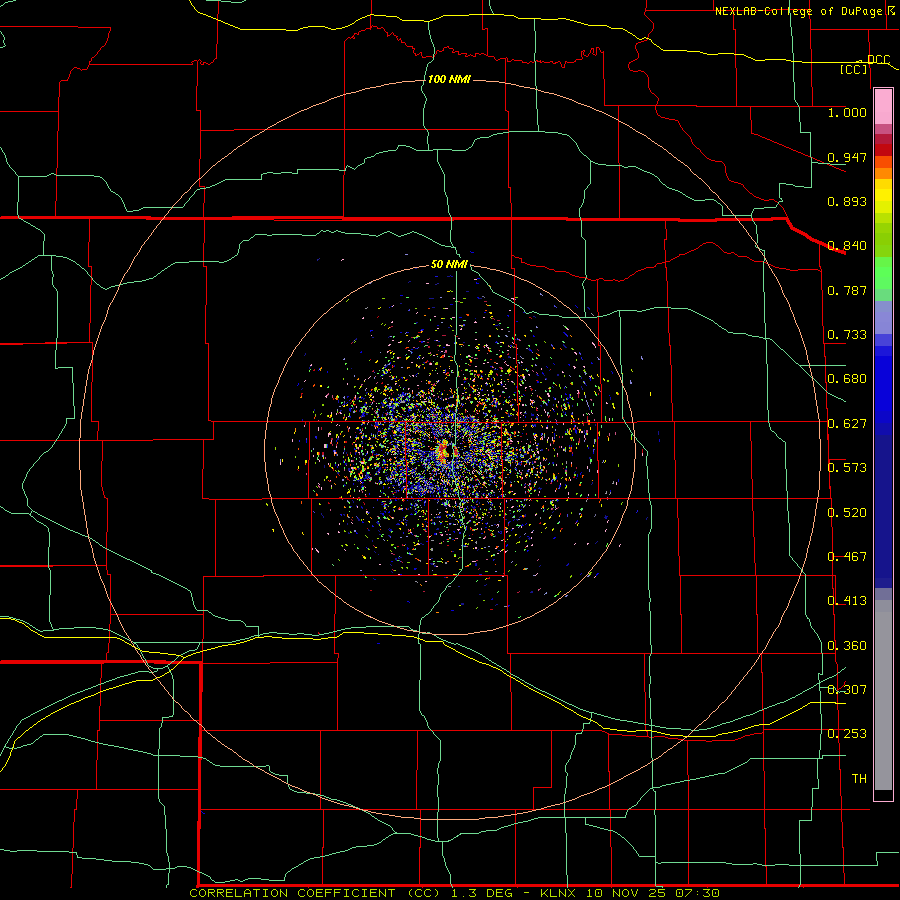900x900 pixels.
Task: Select the 0.947 scale value
Action: [x=847, y=157]
